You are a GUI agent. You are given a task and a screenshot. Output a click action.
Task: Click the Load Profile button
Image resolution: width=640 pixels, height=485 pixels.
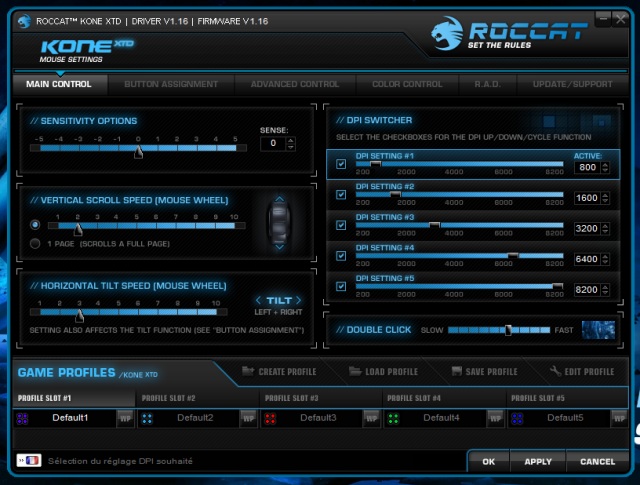click(384, 372)
